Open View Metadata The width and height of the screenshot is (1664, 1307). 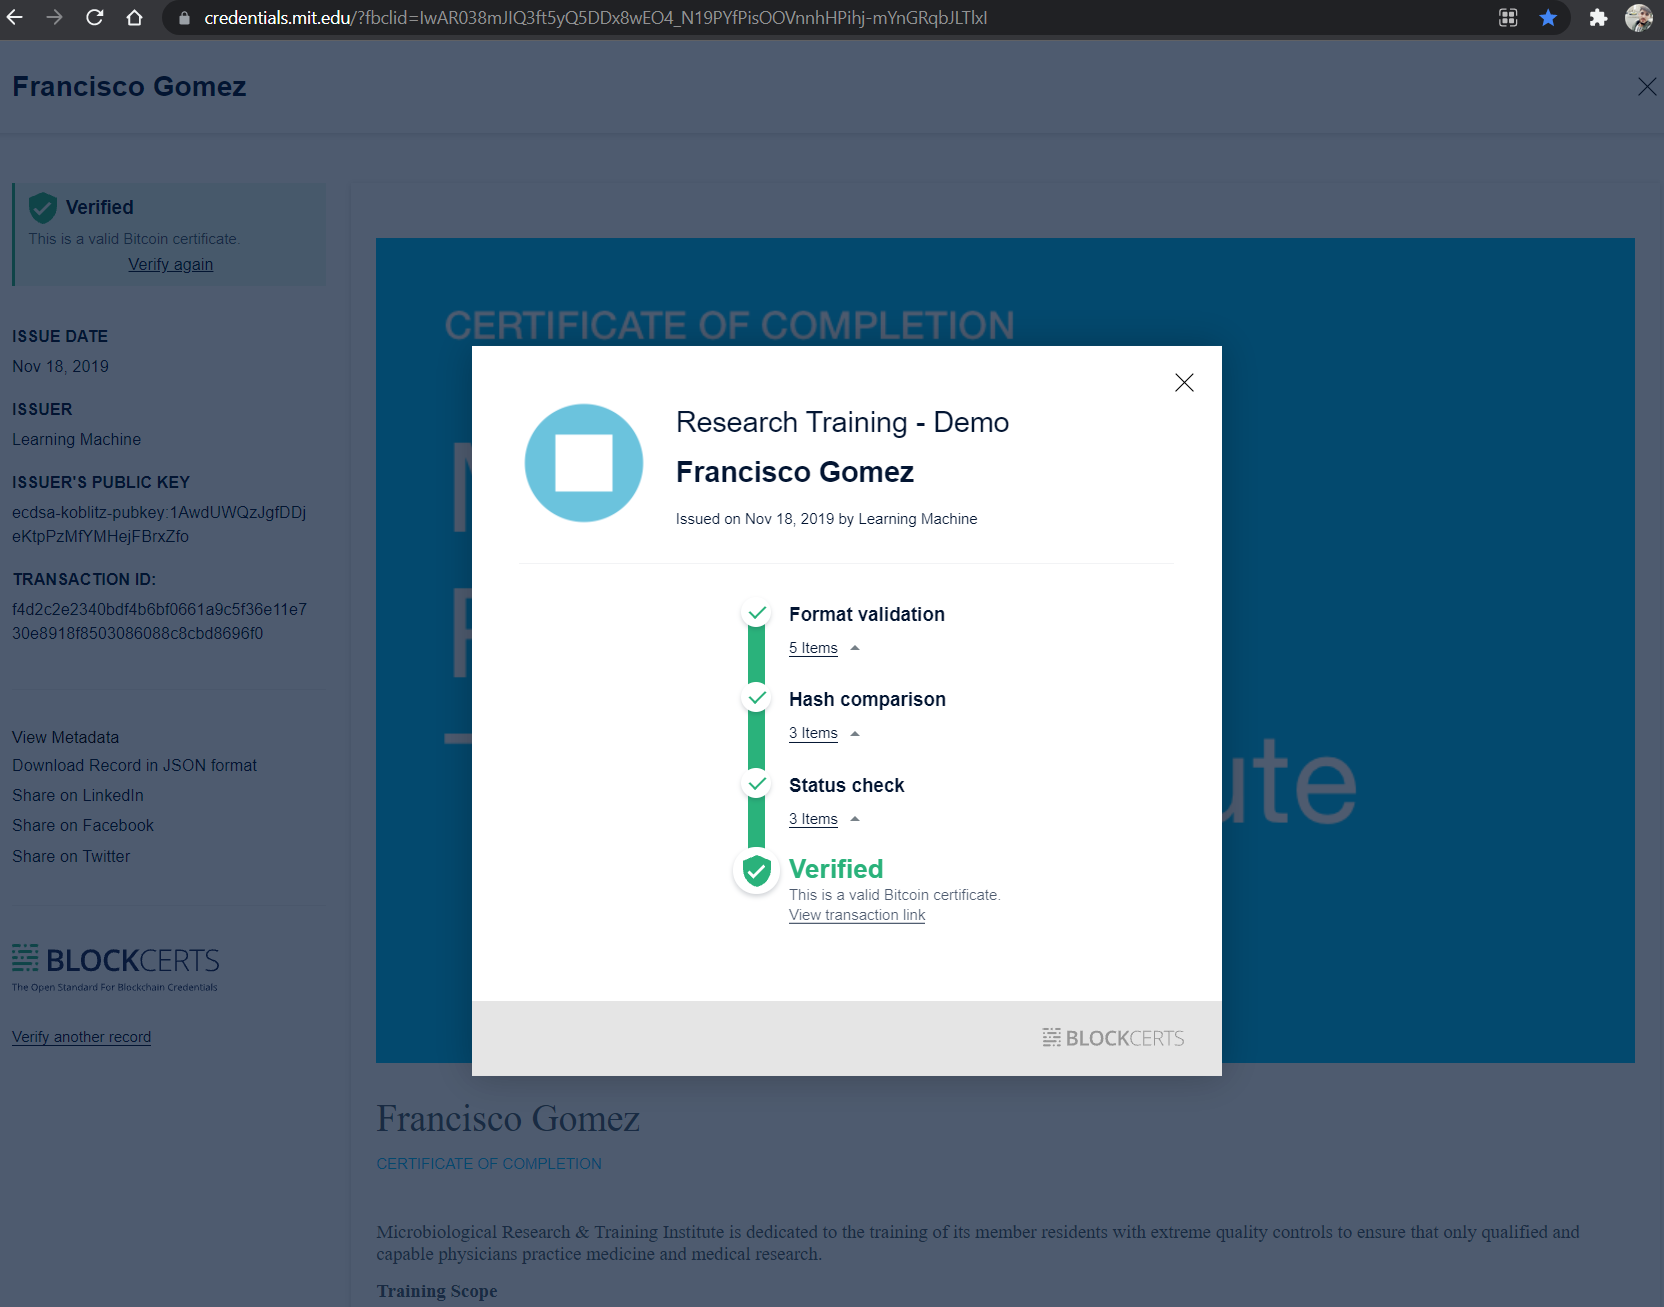point(65,737)
